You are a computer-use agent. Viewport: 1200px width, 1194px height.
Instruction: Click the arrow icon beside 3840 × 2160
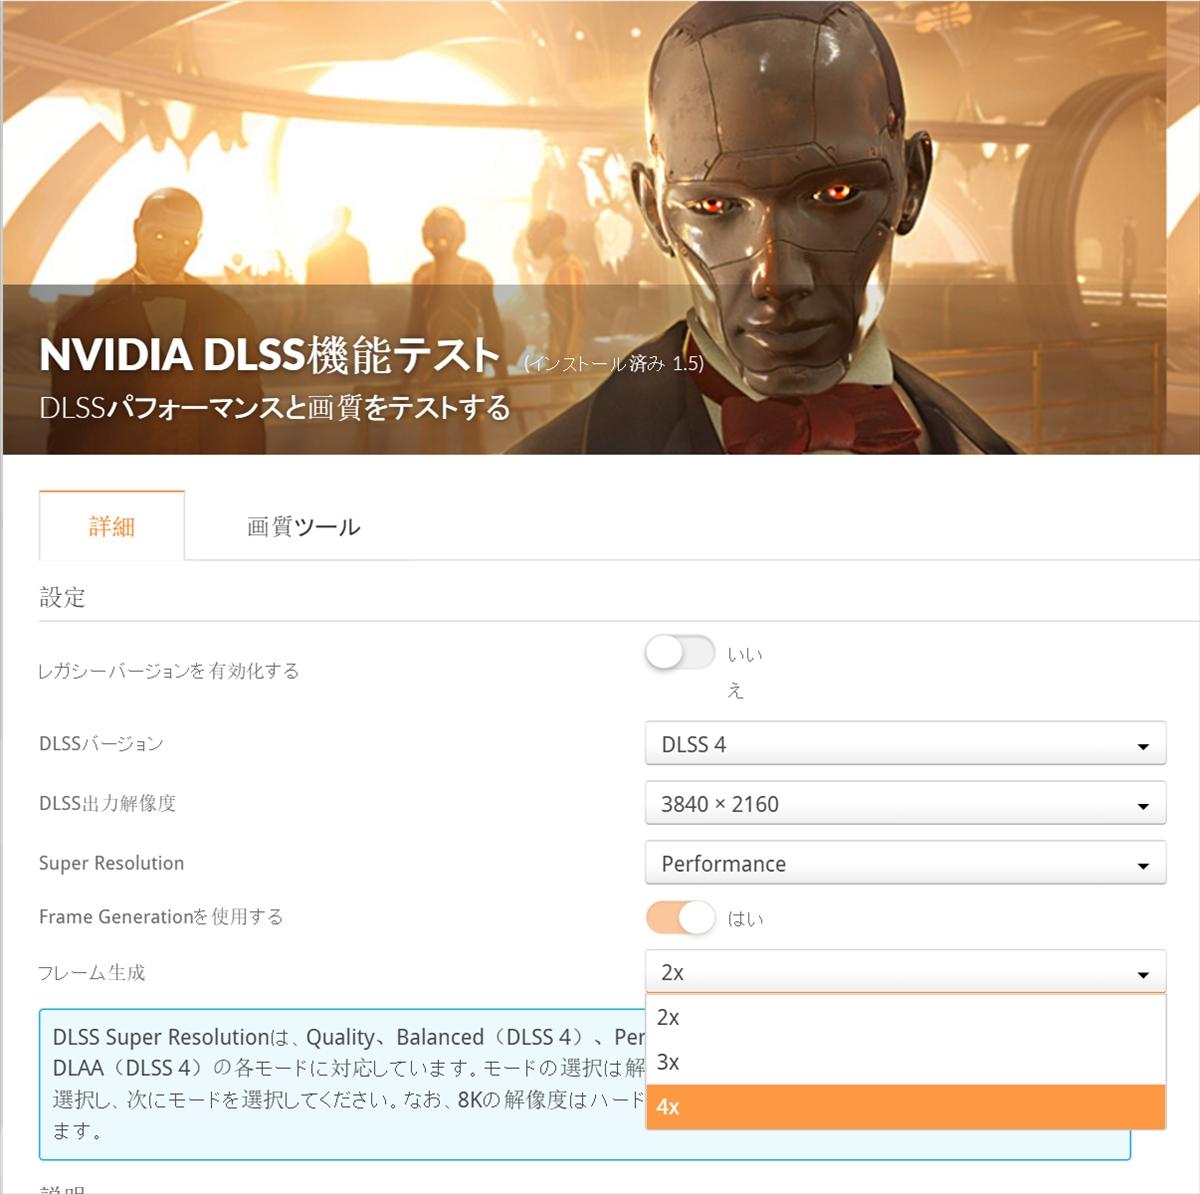[x=1143, y=806]
